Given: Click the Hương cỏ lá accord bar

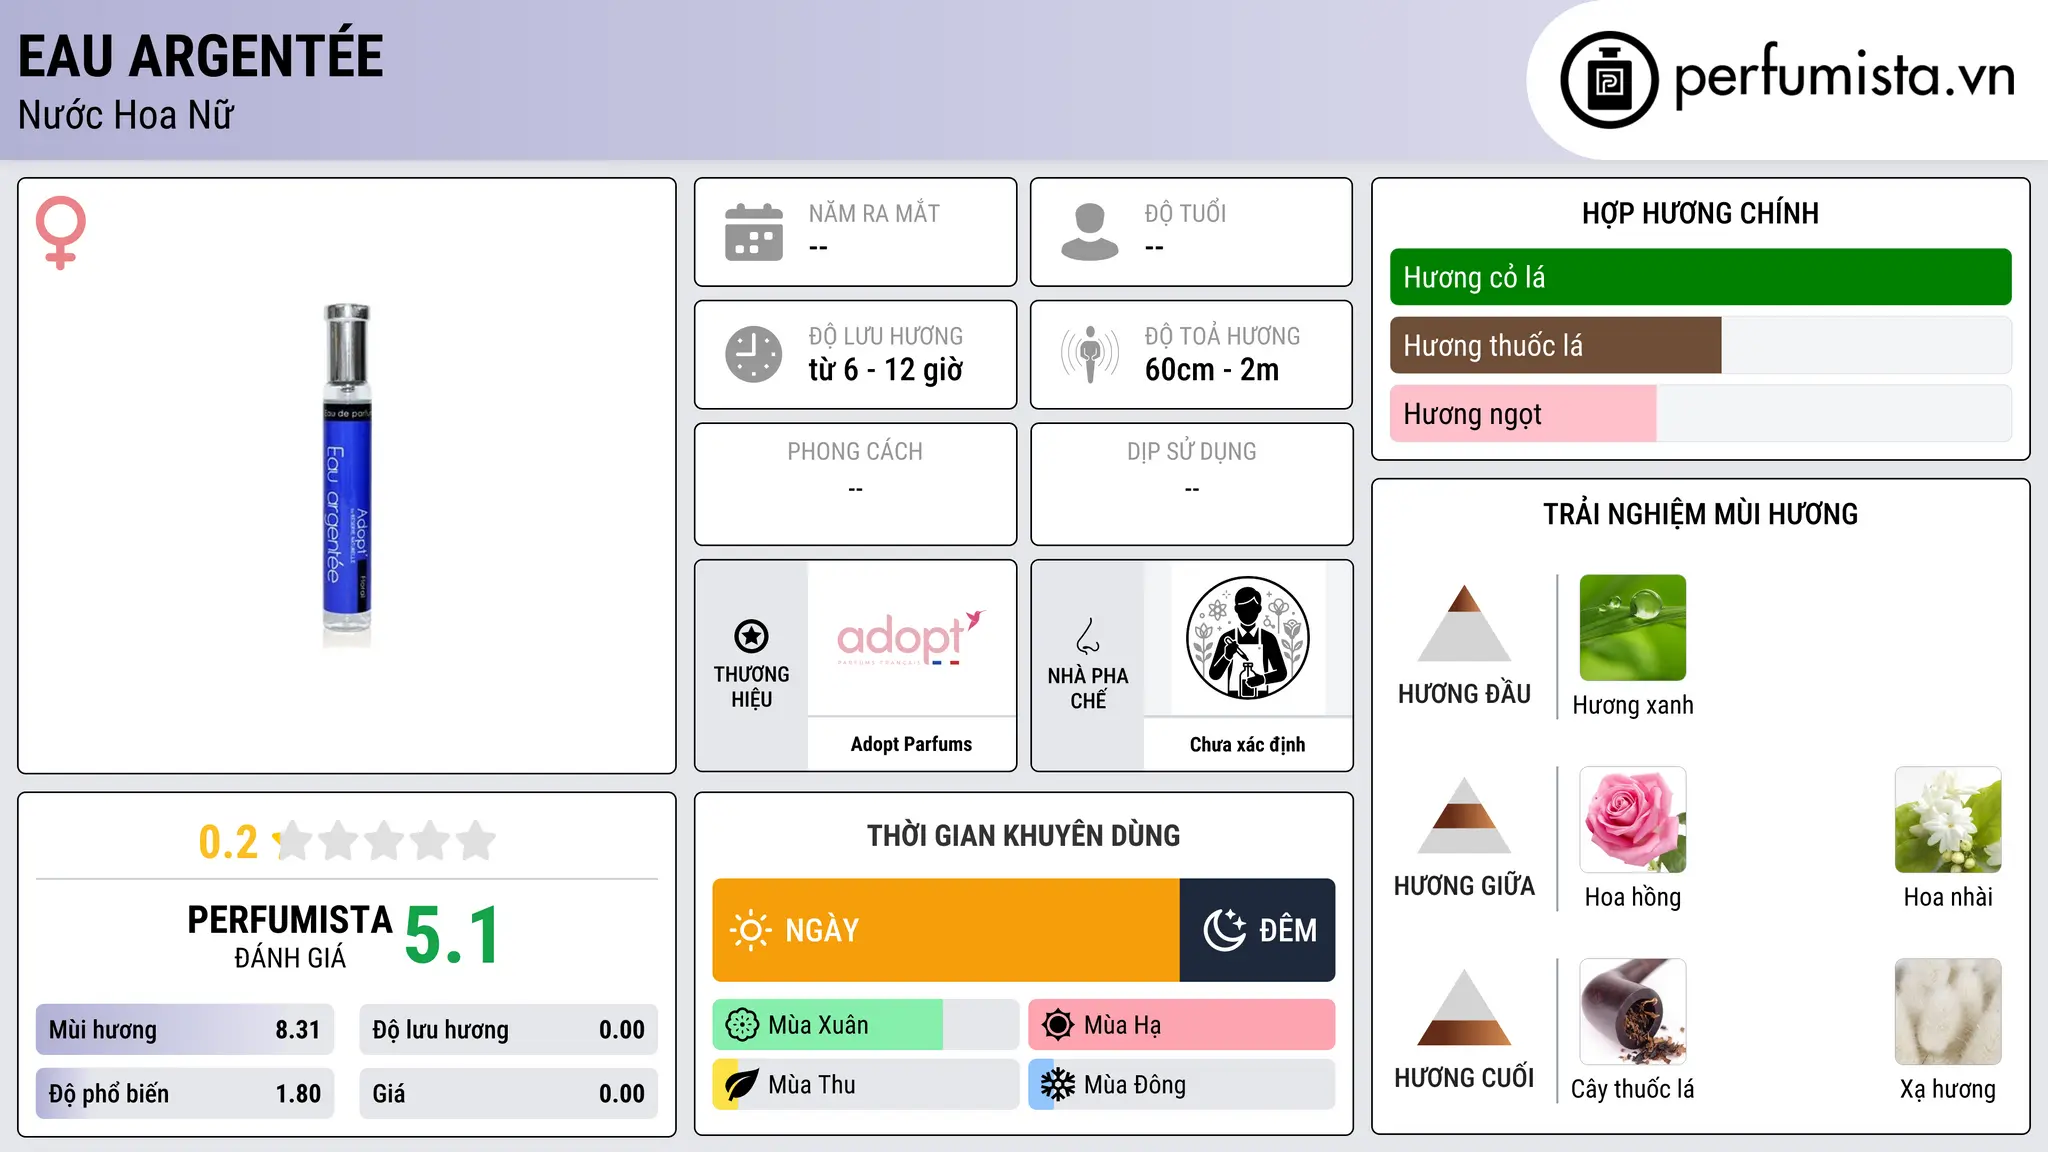Looking at the screenshot, I should coord(1701,277).
